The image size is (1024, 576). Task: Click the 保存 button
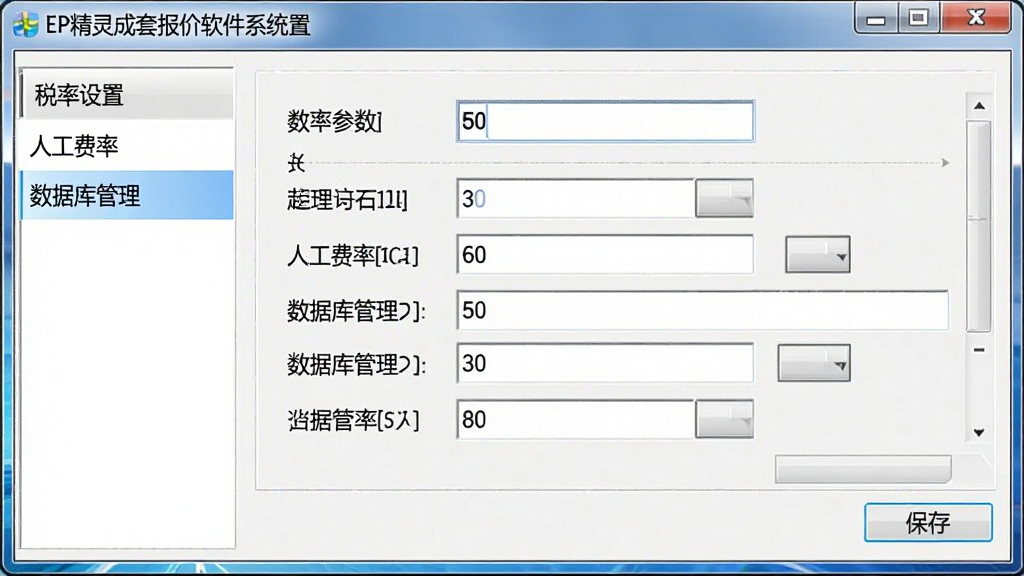click(928, 522)
